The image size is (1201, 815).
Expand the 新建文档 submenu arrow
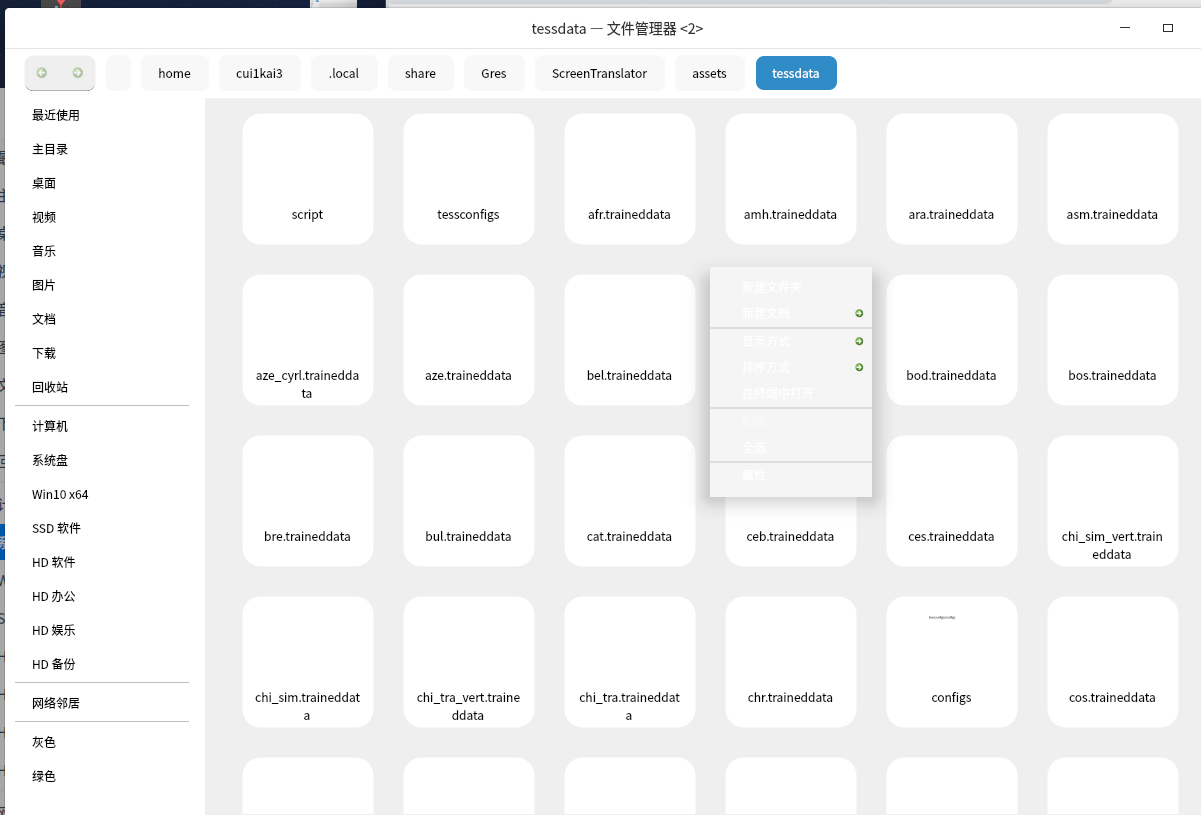pyautogui.click(x=859, y=314)
